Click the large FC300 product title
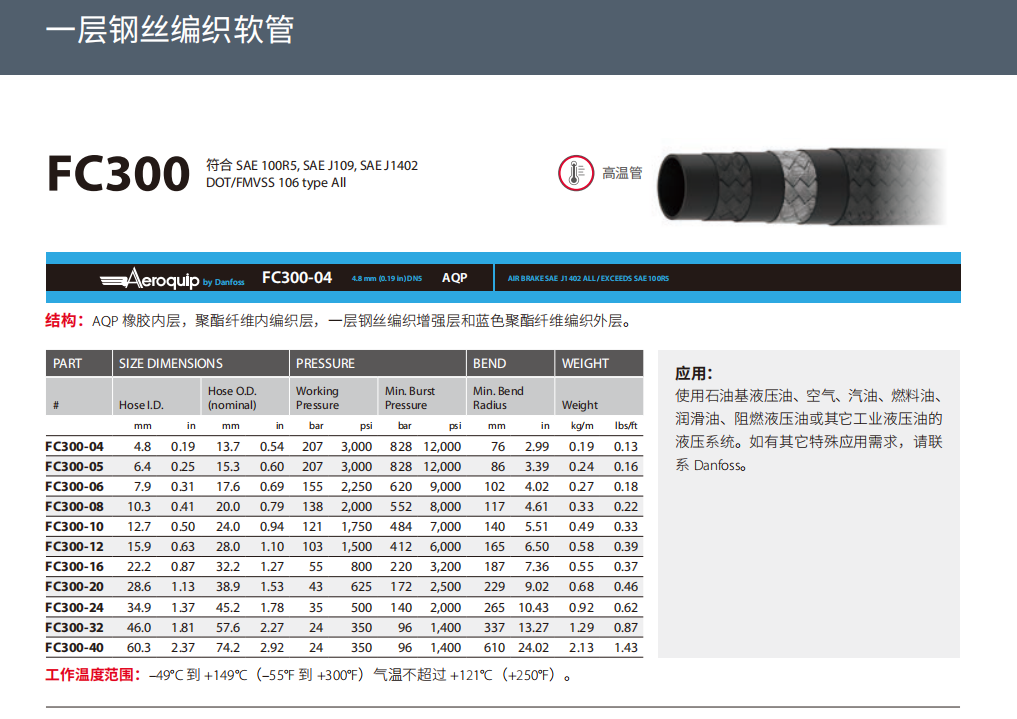 point(118,173)
